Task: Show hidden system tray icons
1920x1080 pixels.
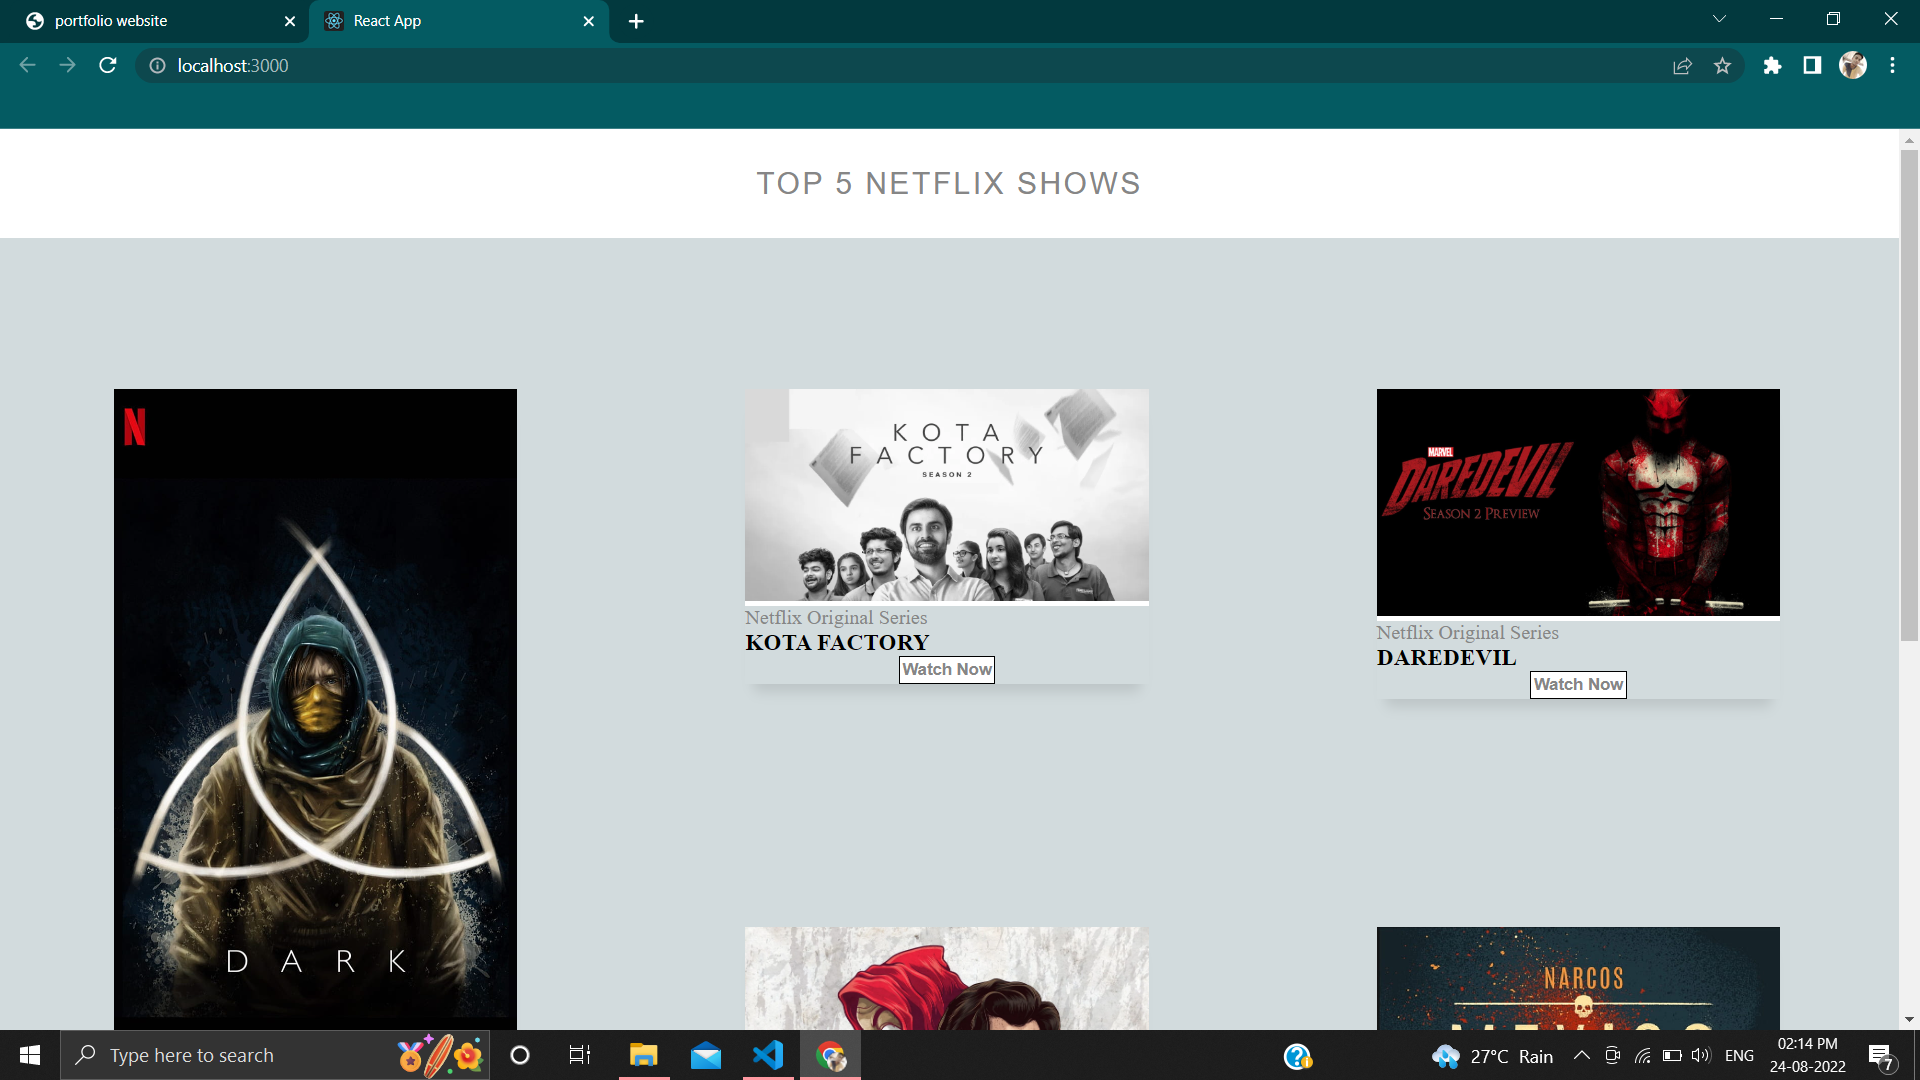Action: (1582, 1055)
